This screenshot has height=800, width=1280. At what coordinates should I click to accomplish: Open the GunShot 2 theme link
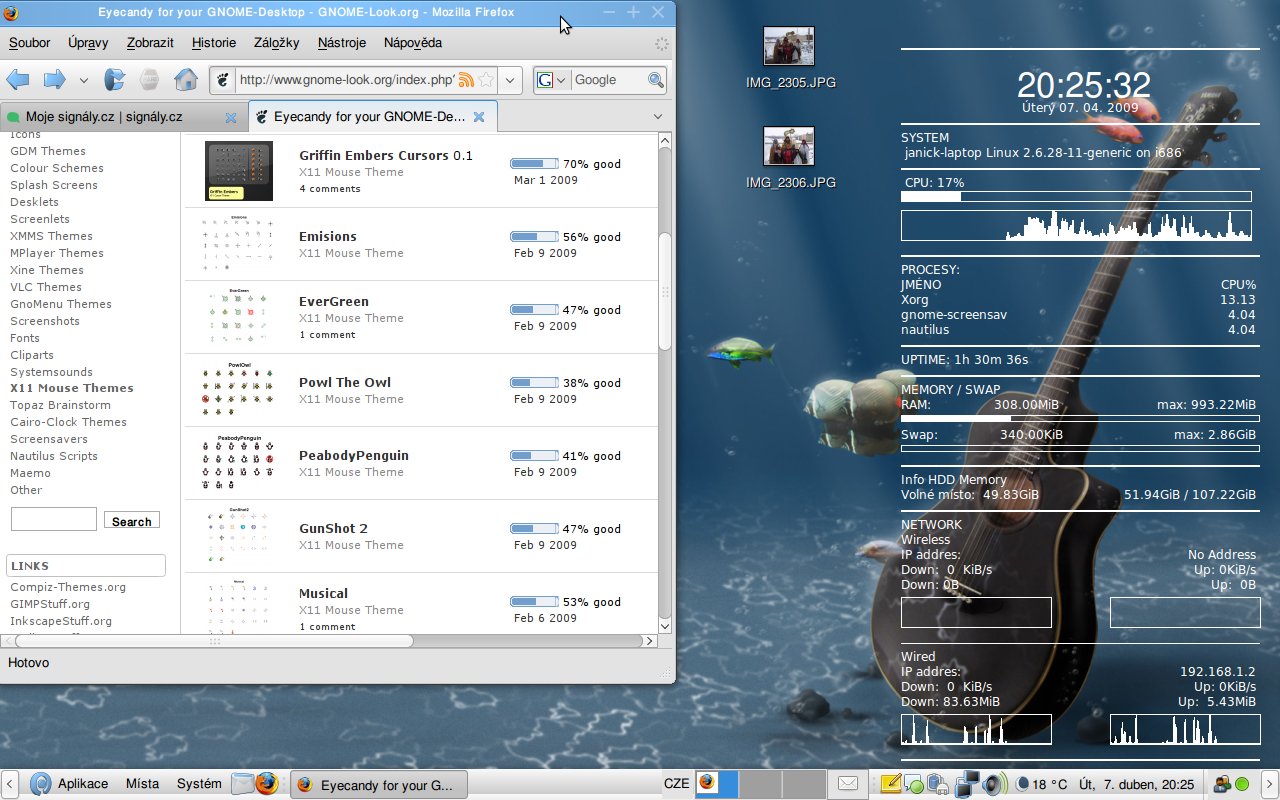click(x=333, y=528)
